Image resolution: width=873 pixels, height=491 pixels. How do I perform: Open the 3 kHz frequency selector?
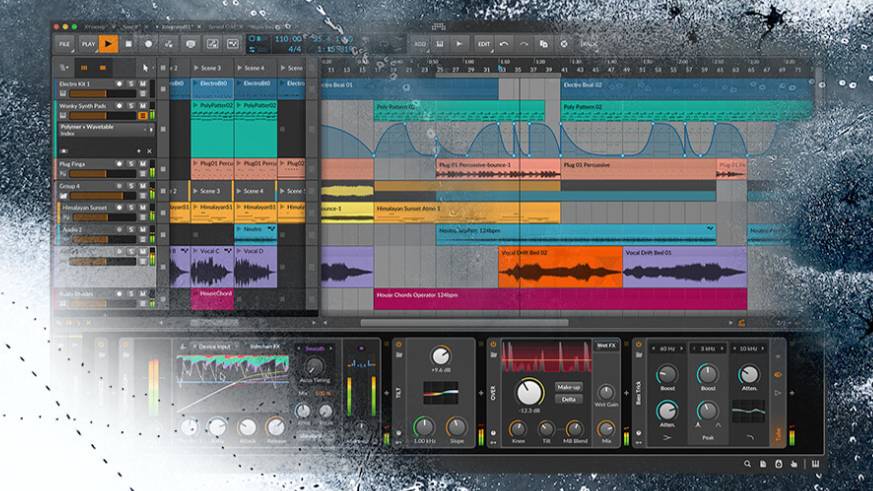(x=708, y=348)
